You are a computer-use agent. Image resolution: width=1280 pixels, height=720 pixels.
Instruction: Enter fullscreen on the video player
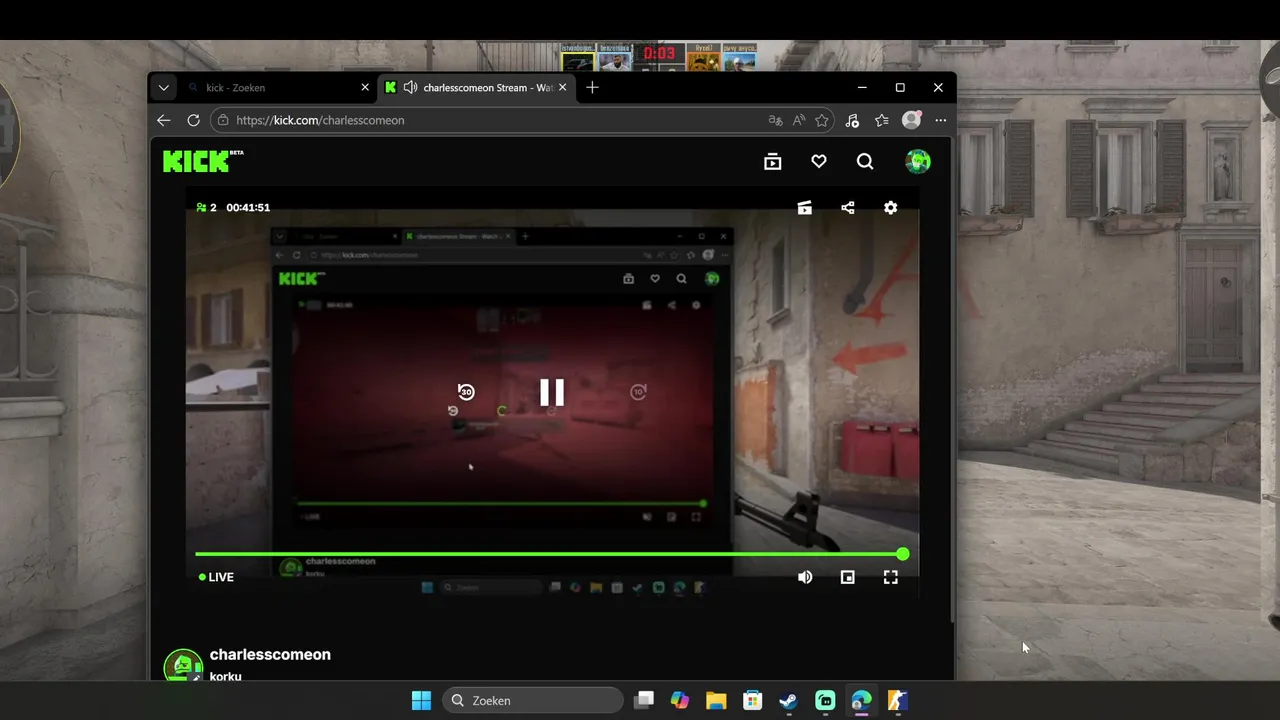891,577
